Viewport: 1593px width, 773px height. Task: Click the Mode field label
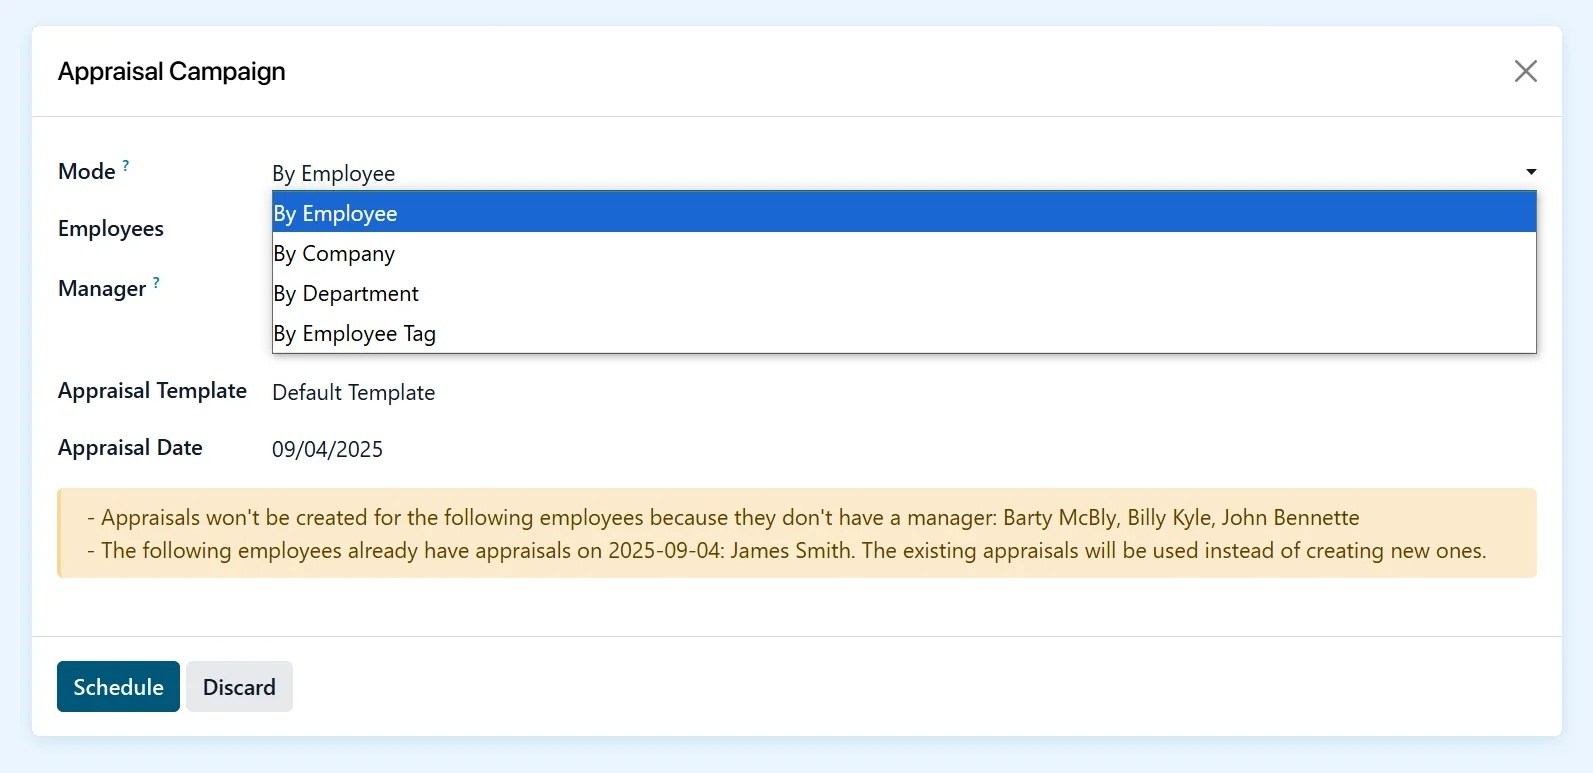click(x=87, y=171)
